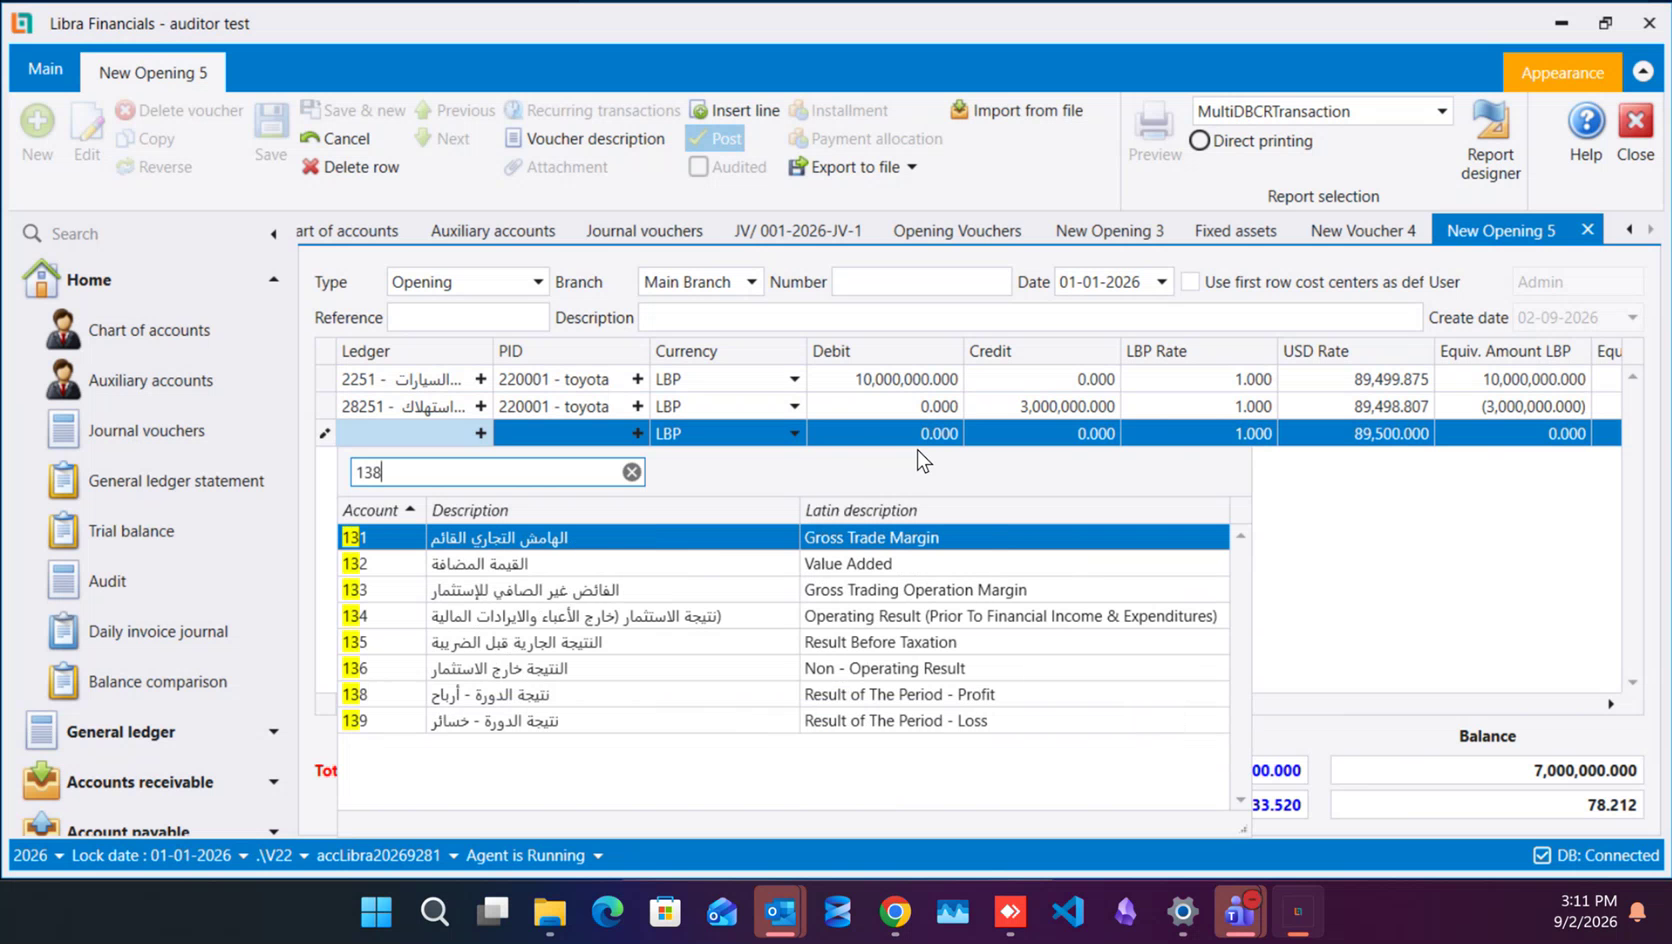Viewport: 1672px width, 944px height.
Task: Switch to the Opening Vouchers tab
Action: [957, 231]
